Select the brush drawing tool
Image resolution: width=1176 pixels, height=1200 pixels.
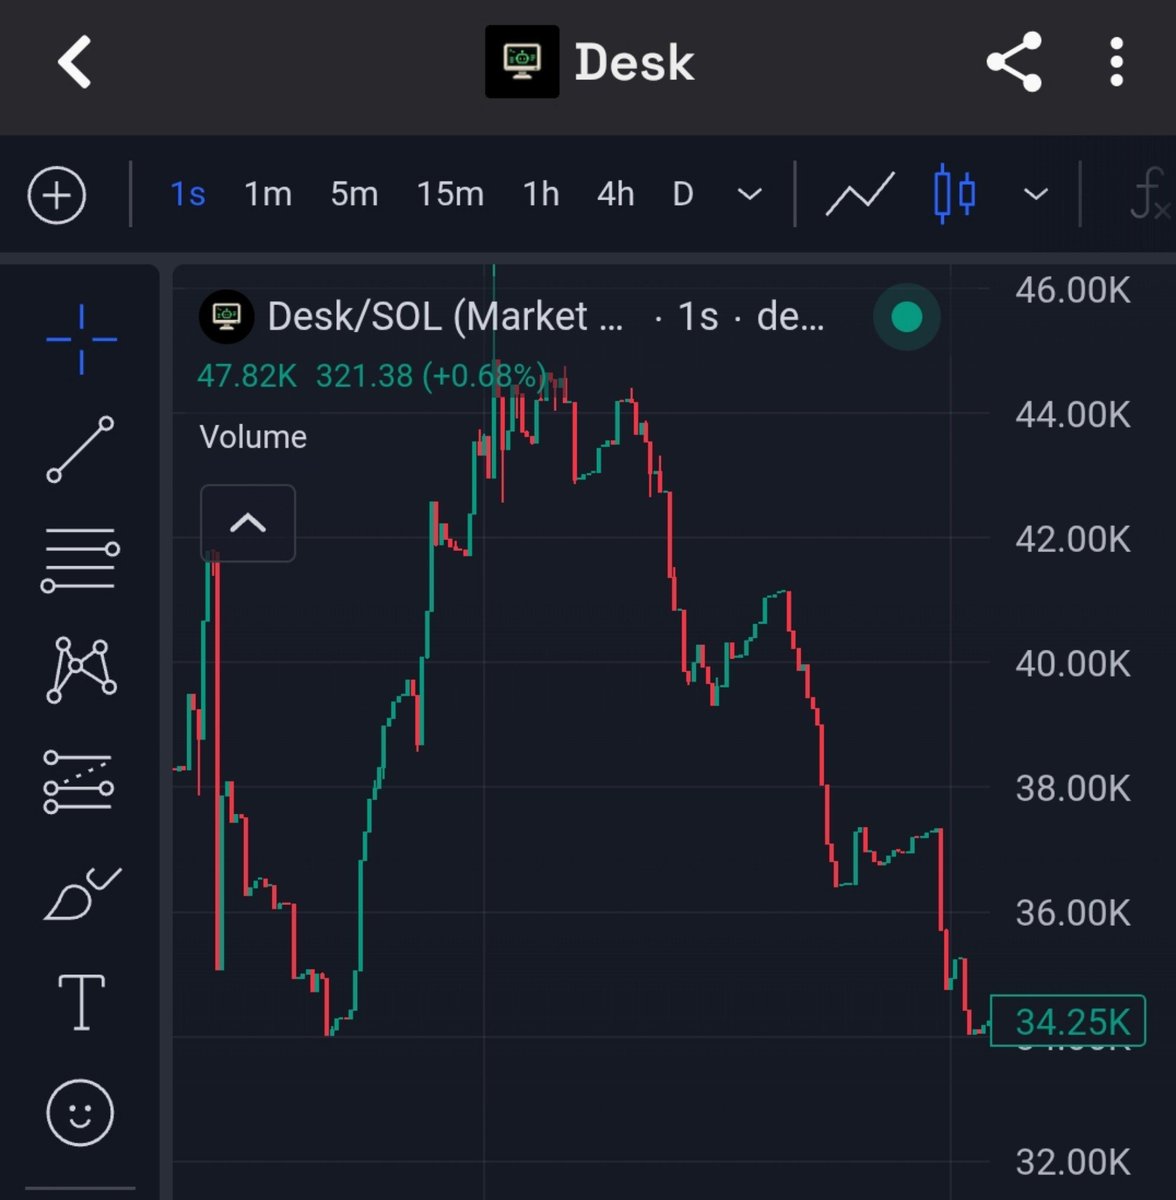[82, 893]
